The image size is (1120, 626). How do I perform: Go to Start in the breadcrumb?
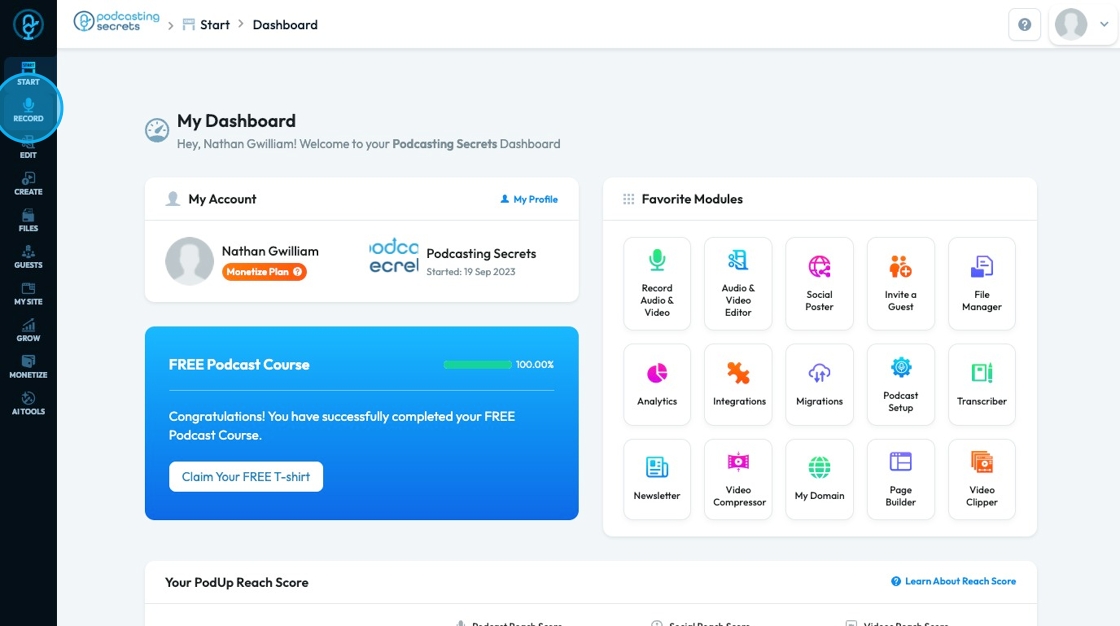(x=206, y=24)
